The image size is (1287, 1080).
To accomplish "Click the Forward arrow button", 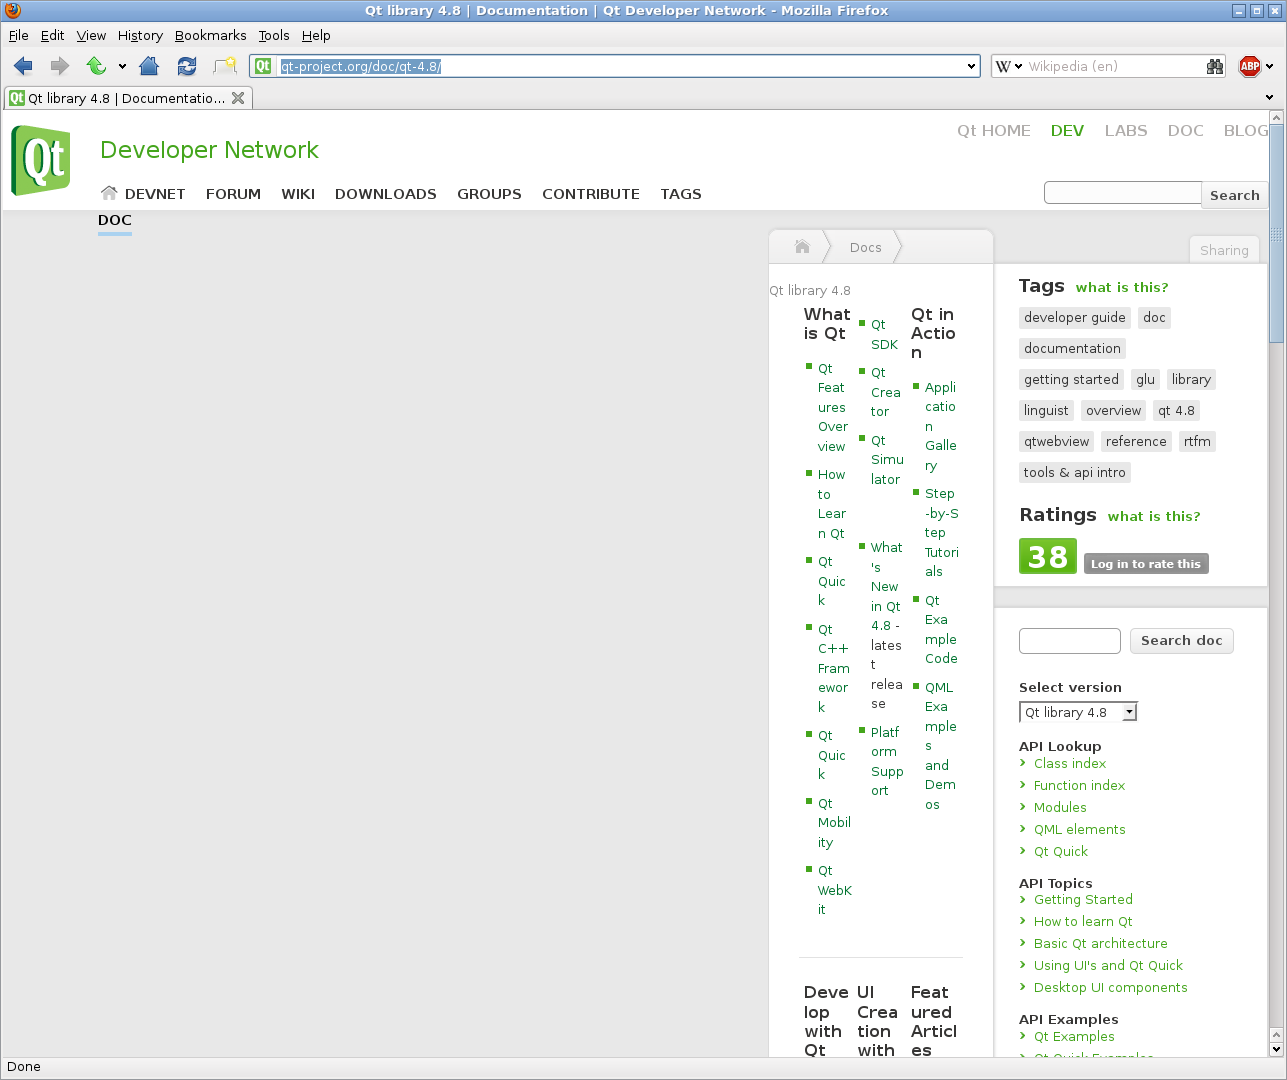I will click(x=60, y=66).
